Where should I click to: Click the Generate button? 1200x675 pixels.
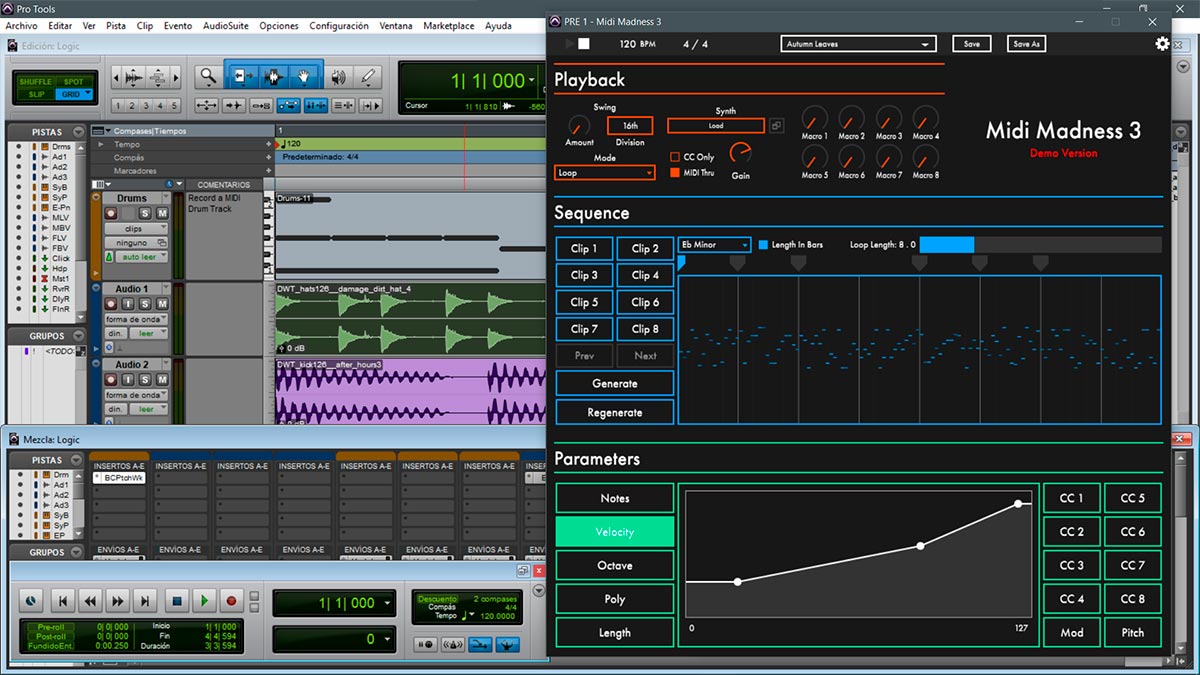pyautogui.click(x=615, y=384)
